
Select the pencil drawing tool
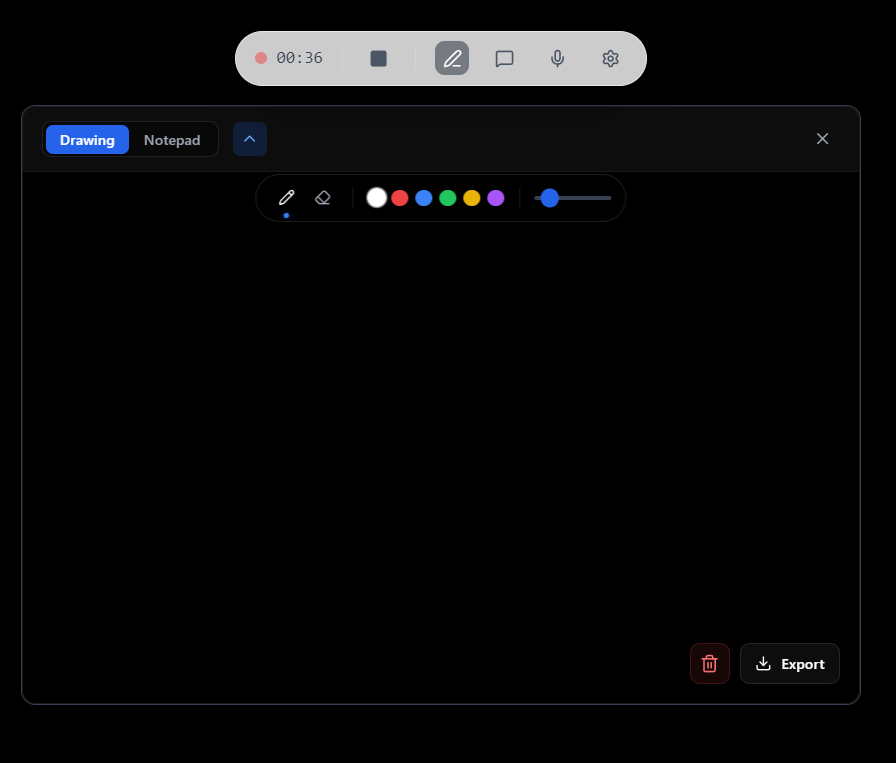click(x=286, y=198)
